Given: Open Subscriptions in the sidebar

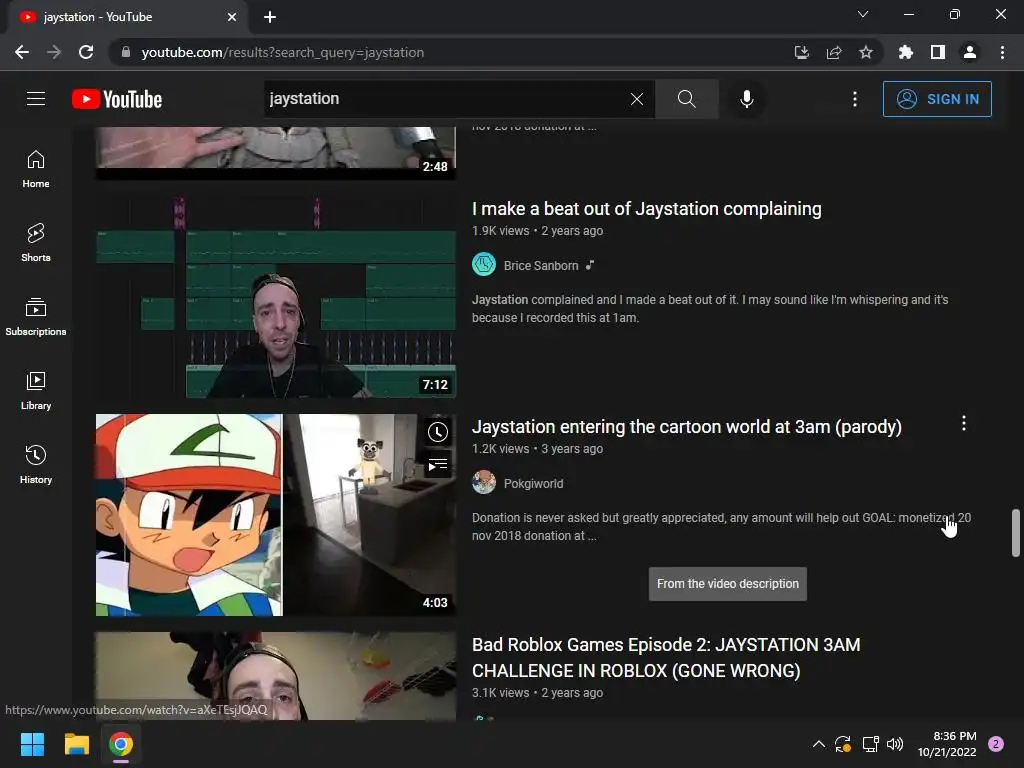Looking at the screenshot, I should click(x=36, y=316).
